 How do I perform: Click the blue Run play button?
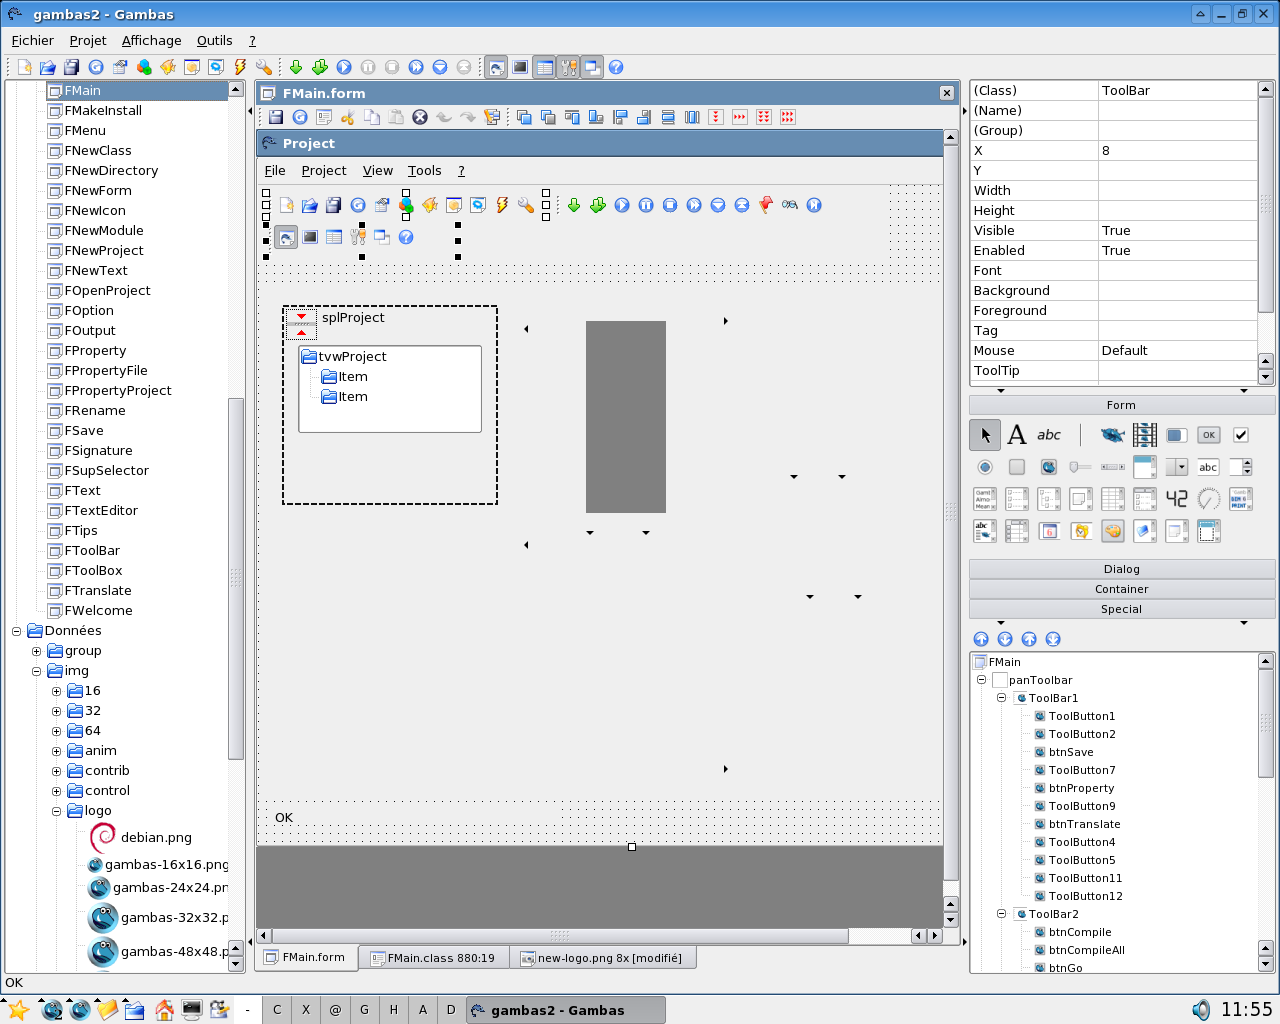344,67
